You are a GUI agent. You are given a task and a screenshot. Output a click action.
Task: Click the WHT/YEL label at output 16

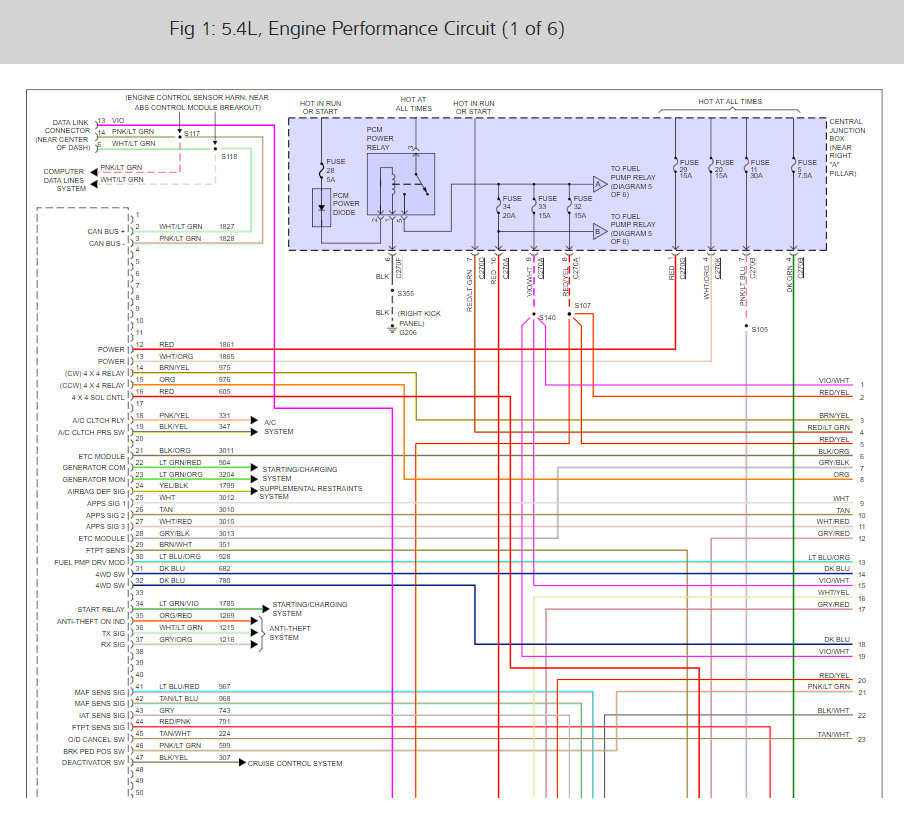point(834,593)
